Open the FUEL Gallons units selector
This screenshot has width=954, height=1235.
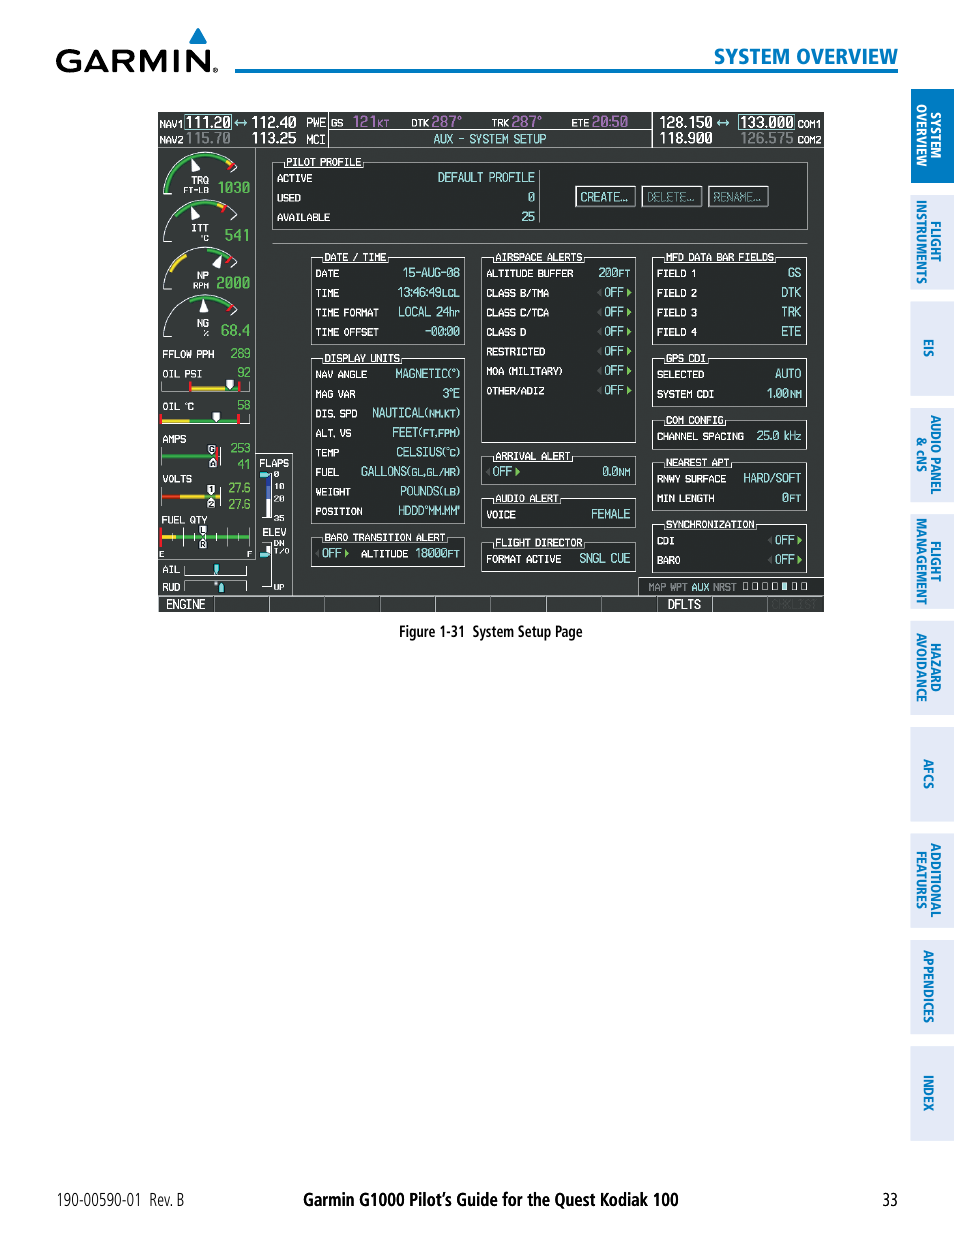411,472
